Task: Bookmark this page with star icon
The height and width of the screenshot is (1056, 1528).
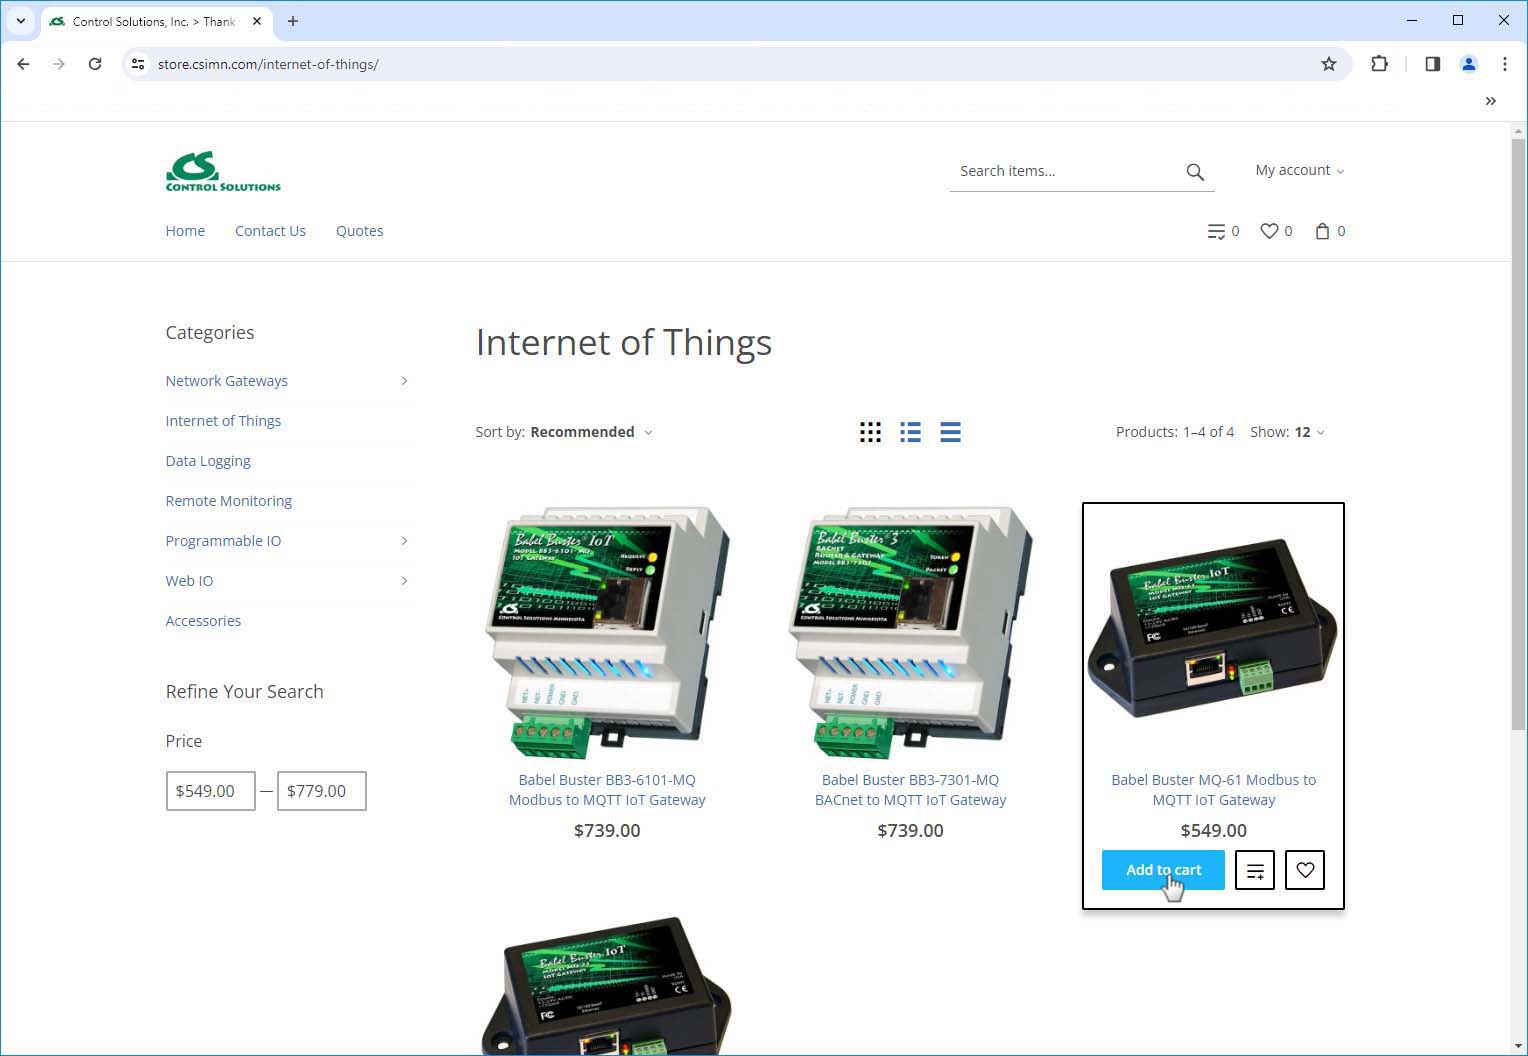Action: coord(1328,64)
